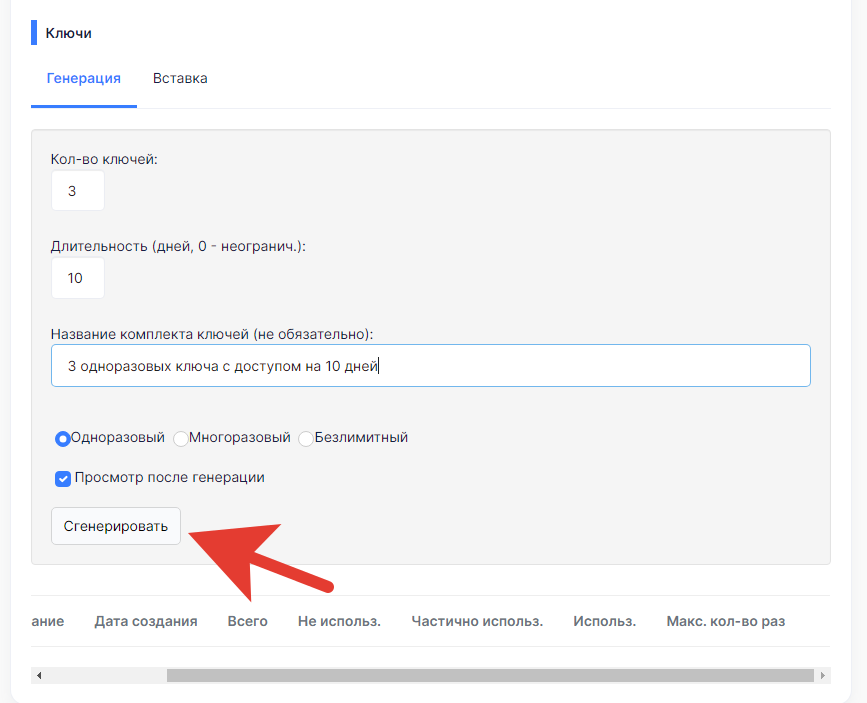
Task: Open the Вставка tab
Action: [180, 79]
